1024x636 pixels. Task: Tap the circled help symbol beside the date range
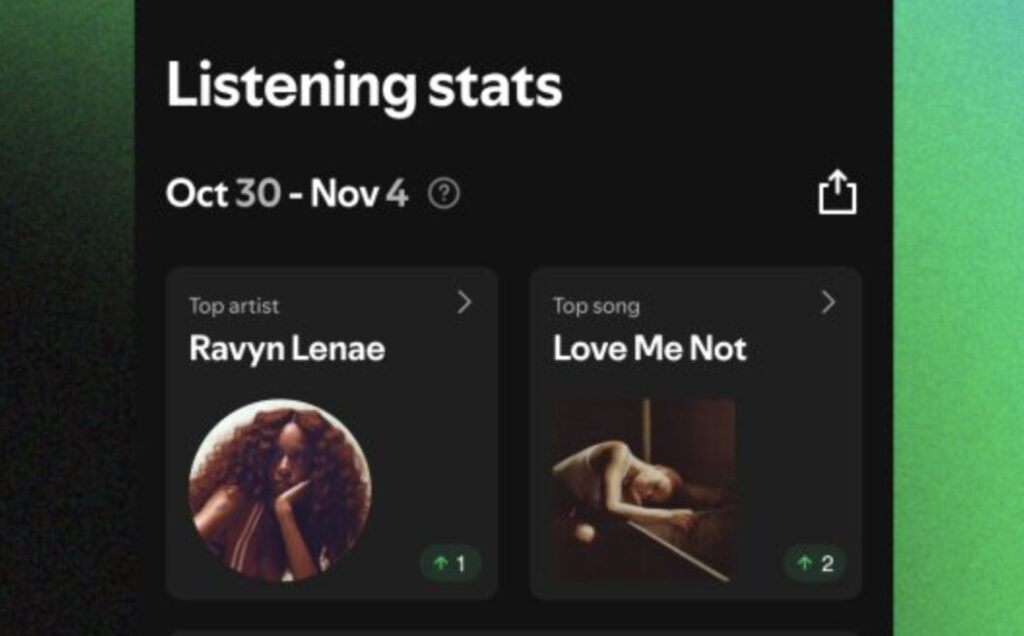click(442, 195)
